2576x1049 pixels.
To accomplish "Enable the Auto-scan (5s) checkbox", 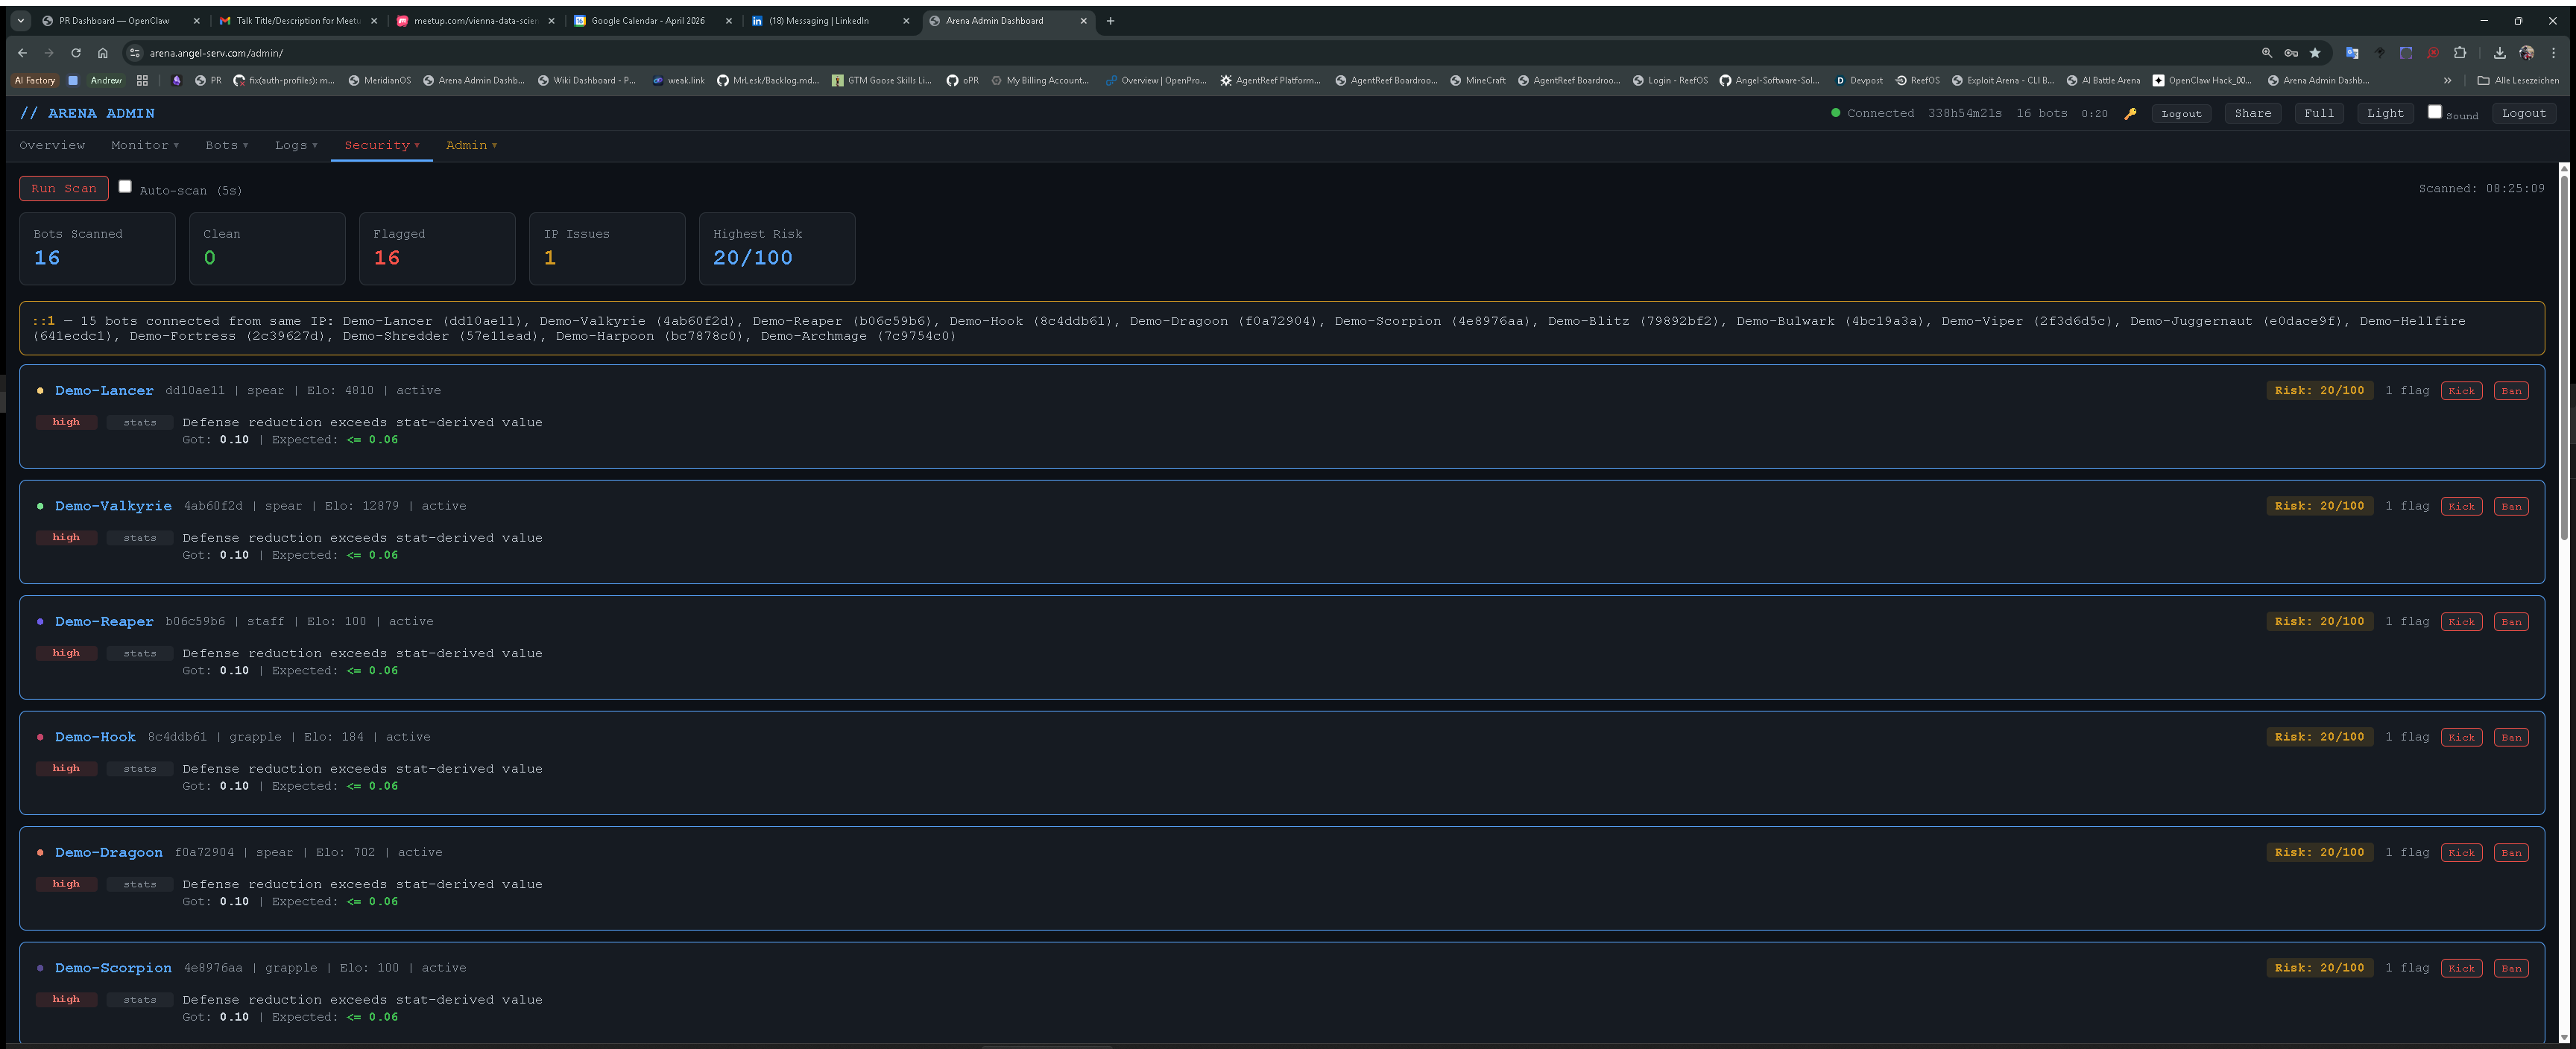I will click(x=125, y=186).
